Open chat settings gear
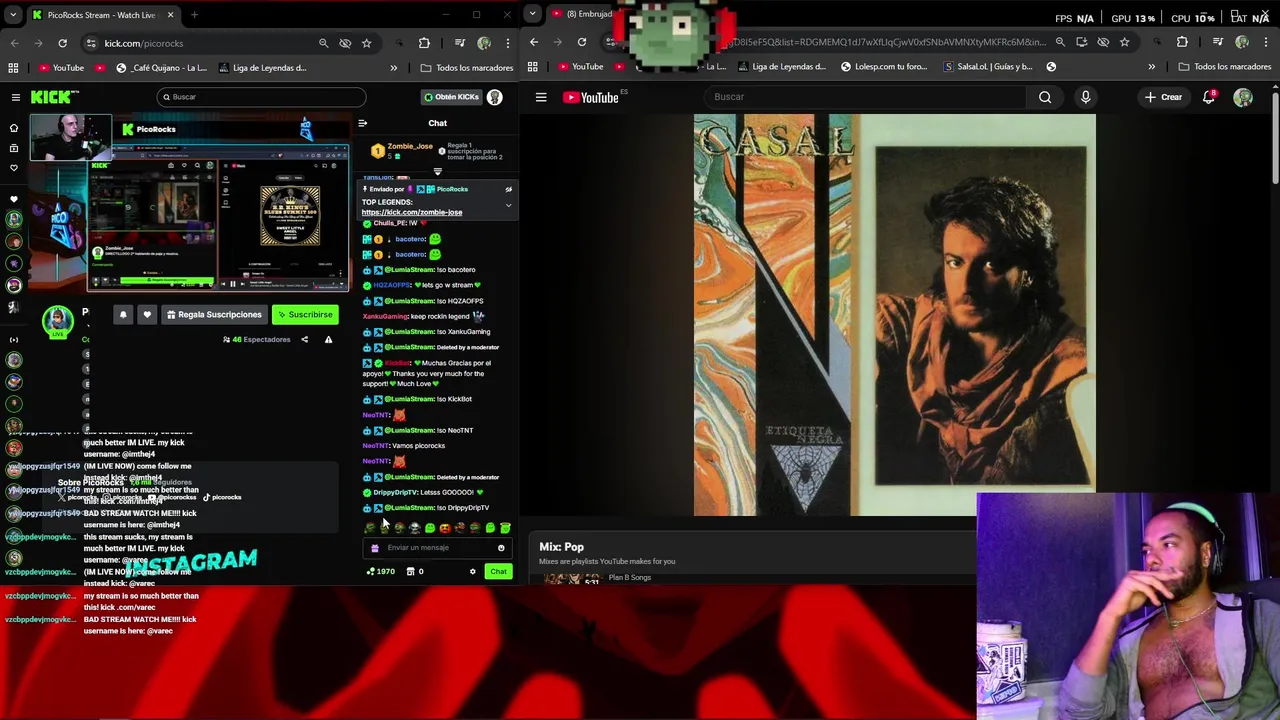1280x720 pixels. coord(472,571)
